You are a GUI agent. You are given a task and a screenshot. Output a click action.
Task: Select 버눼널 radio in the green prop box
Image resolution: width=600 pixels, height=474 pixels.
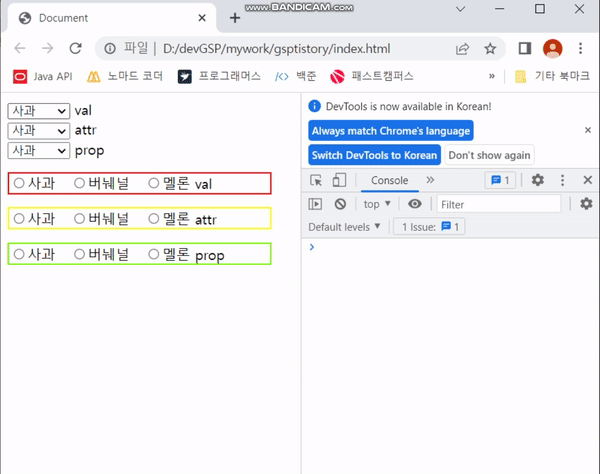pyautogui.click(x=79, y=254)
